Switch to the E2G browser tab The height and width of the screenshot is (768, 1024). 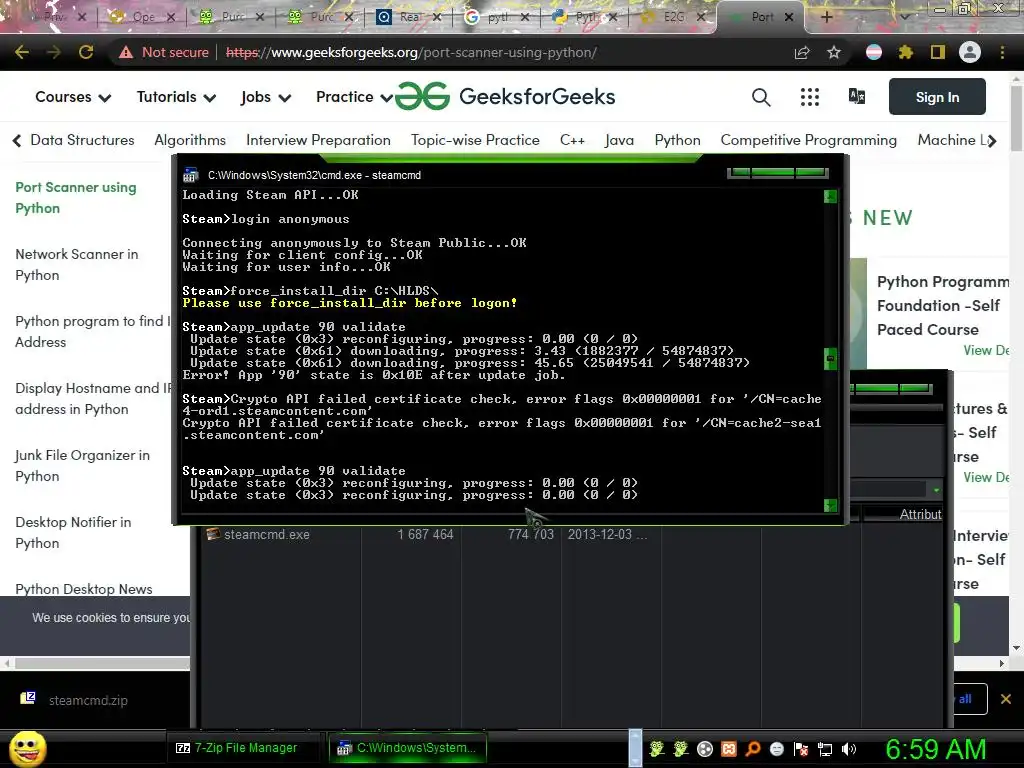pyautogui.click(x=673, y=17)
